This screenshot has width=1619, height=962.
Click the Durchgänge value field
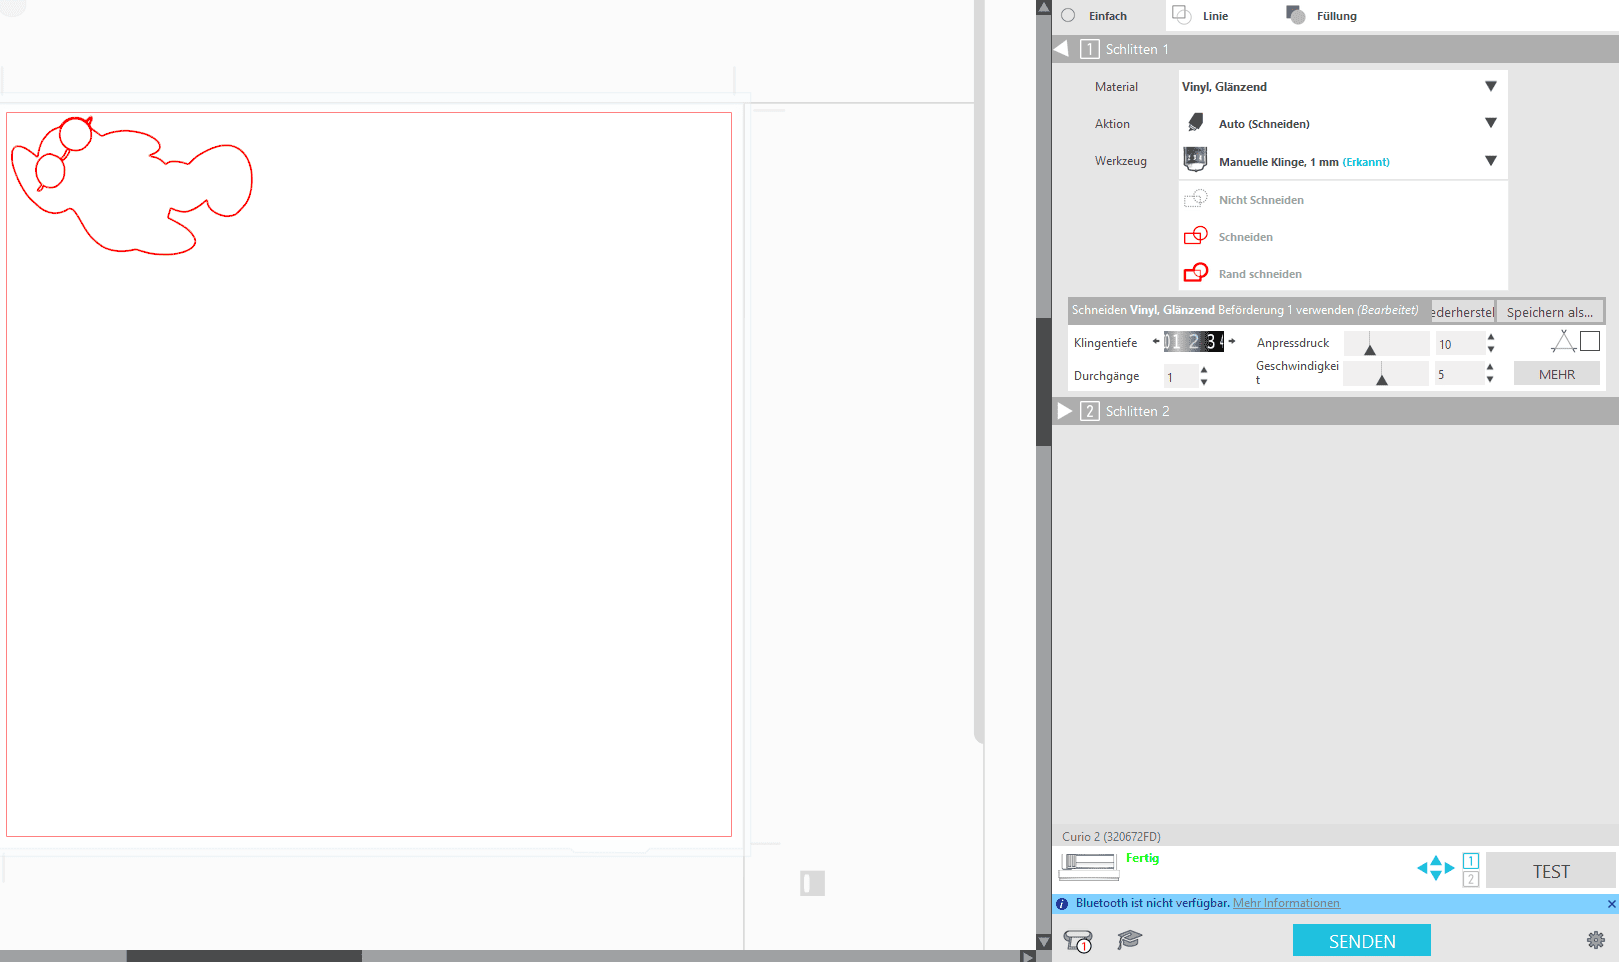[x=1180, y=377]
